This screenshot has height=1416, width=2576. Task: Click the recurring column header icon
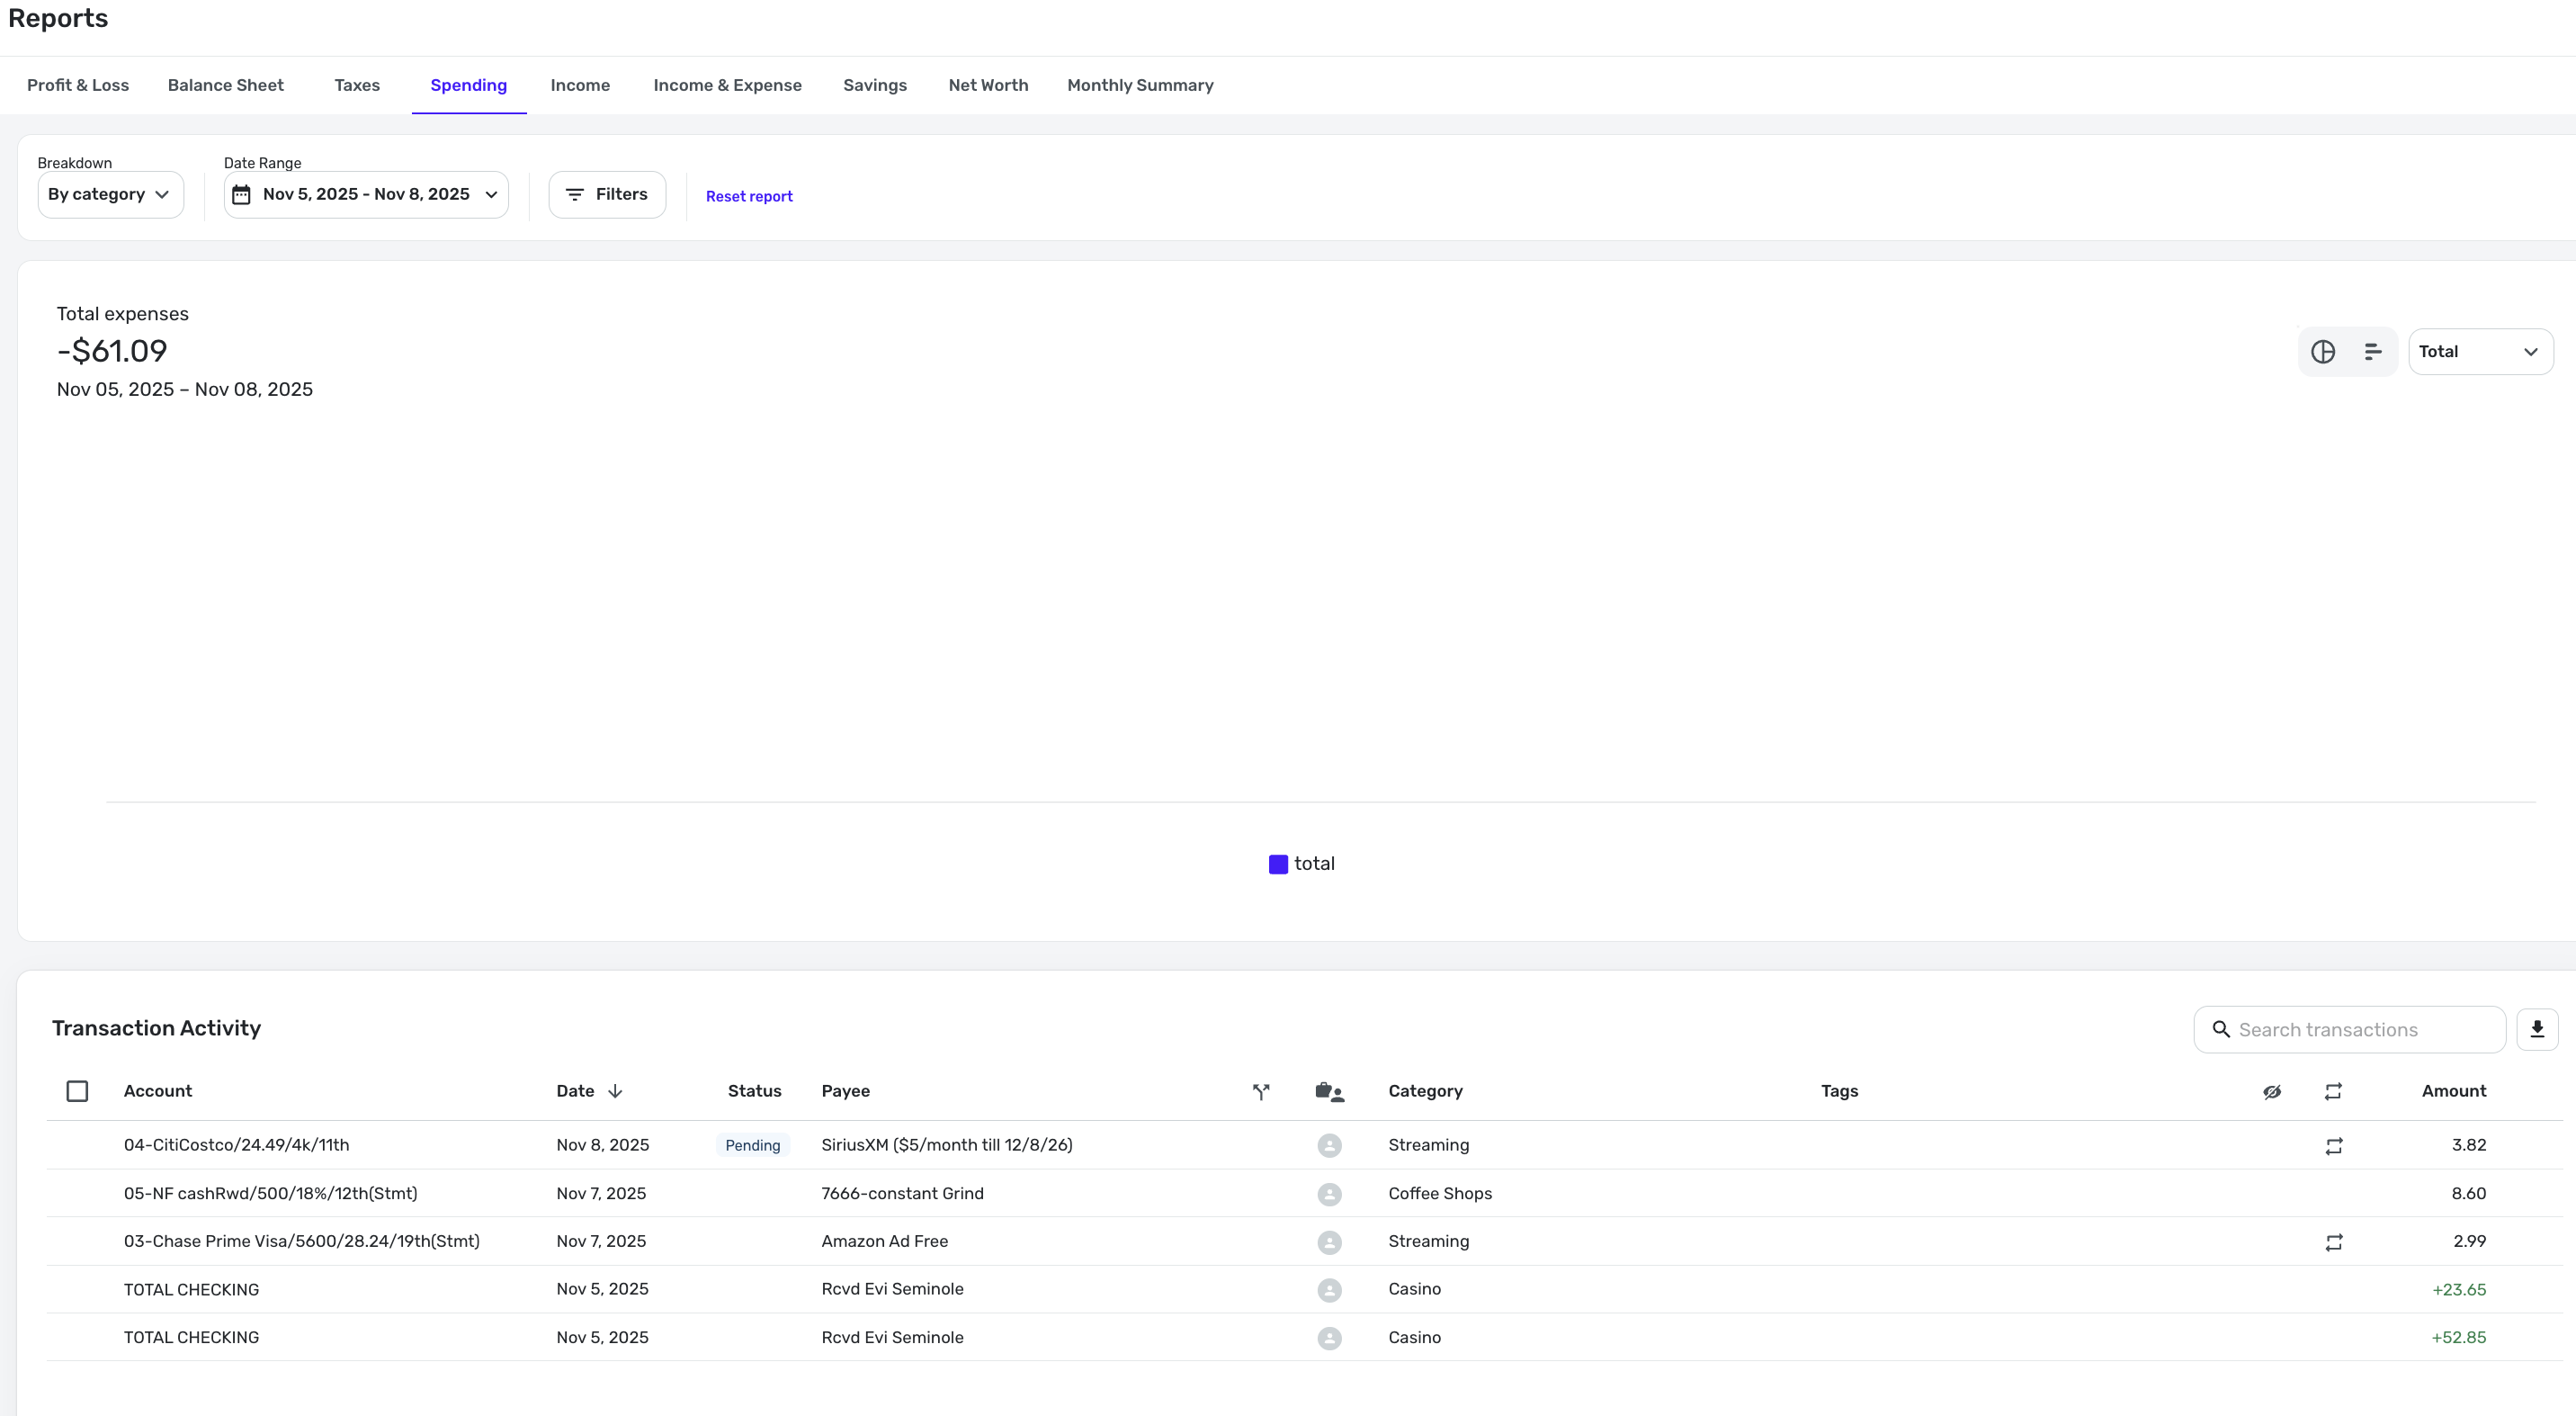(2333, 1091)
